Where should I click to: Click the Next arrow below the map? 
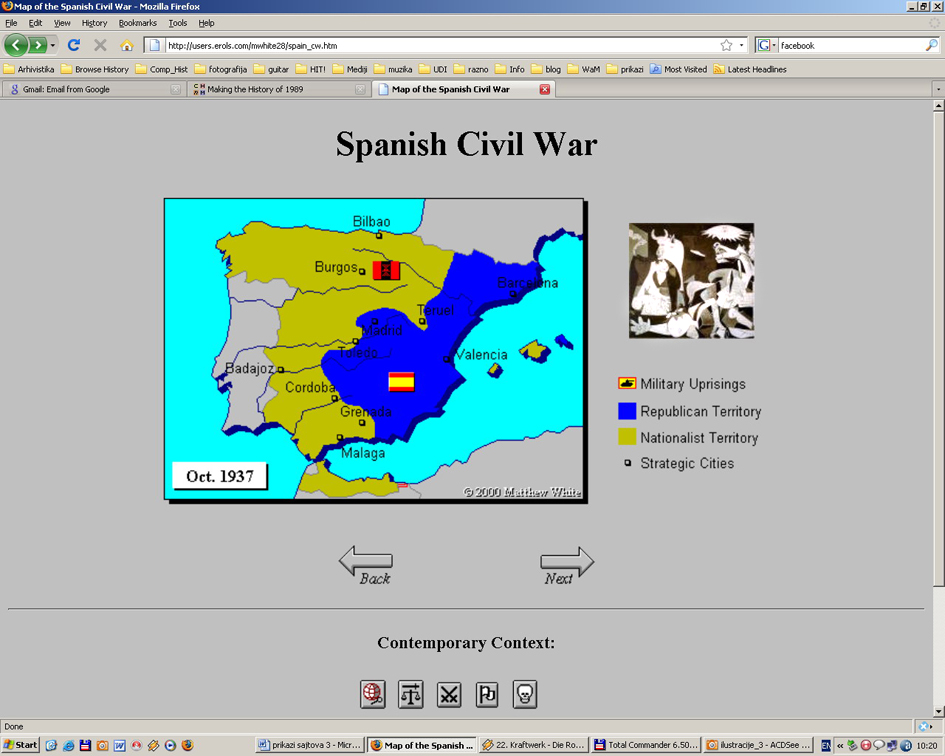[x=567, y=565]
